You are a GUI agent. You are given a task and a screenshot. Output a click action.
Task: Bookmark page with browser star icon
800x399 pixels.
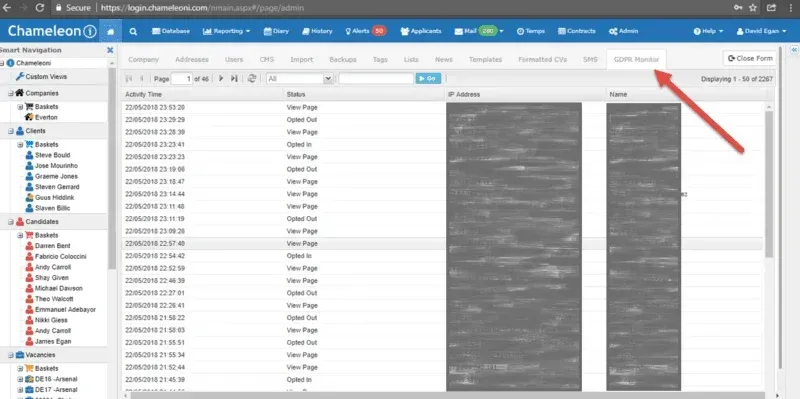point(753,8)
